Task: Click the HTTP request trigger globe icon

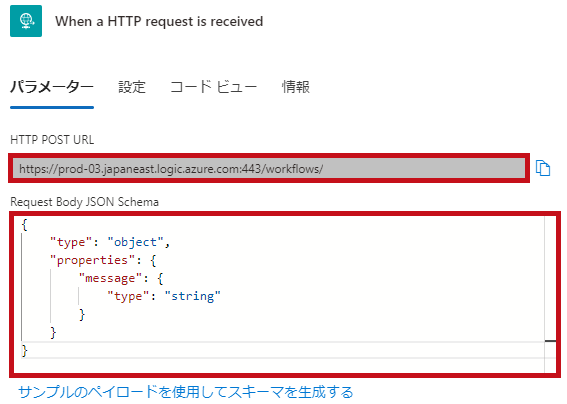Action: point(26,21)
